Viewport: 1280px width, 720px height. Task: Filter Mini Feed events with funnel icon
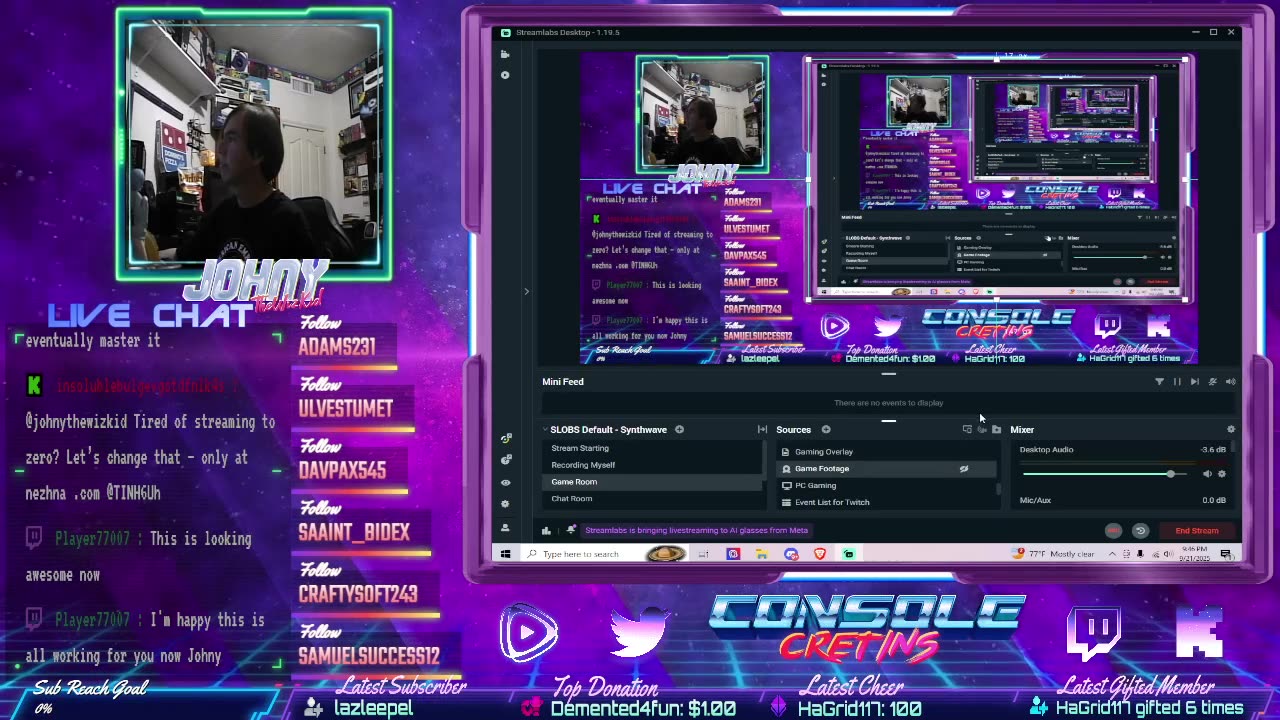1159,382
